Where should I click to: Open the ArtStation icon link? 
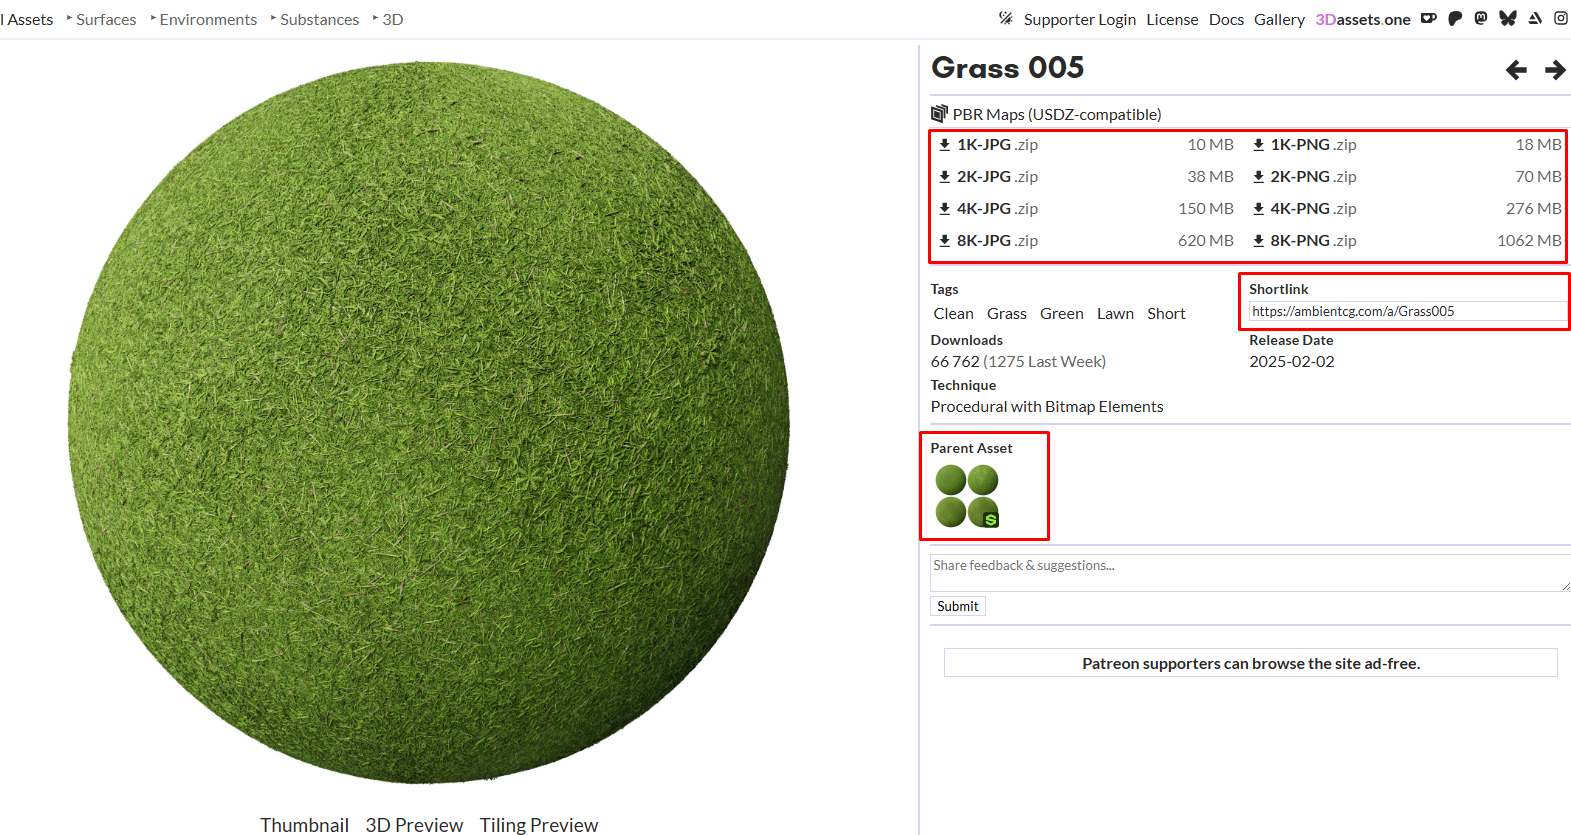(x=1535, y=18)
